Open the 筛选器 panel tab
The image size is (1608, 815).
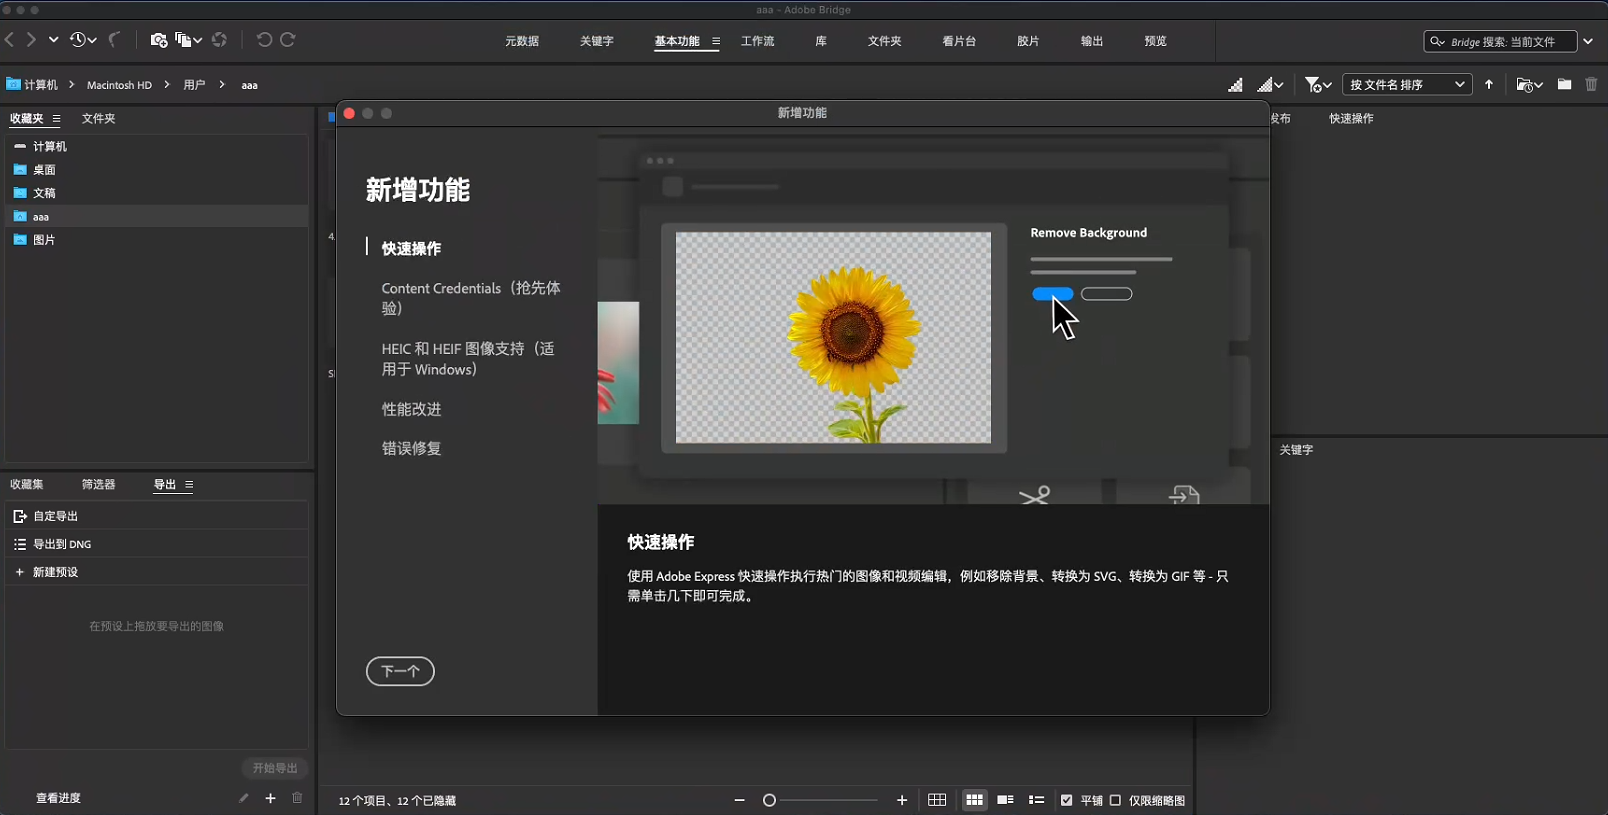[x=98, y=484]
